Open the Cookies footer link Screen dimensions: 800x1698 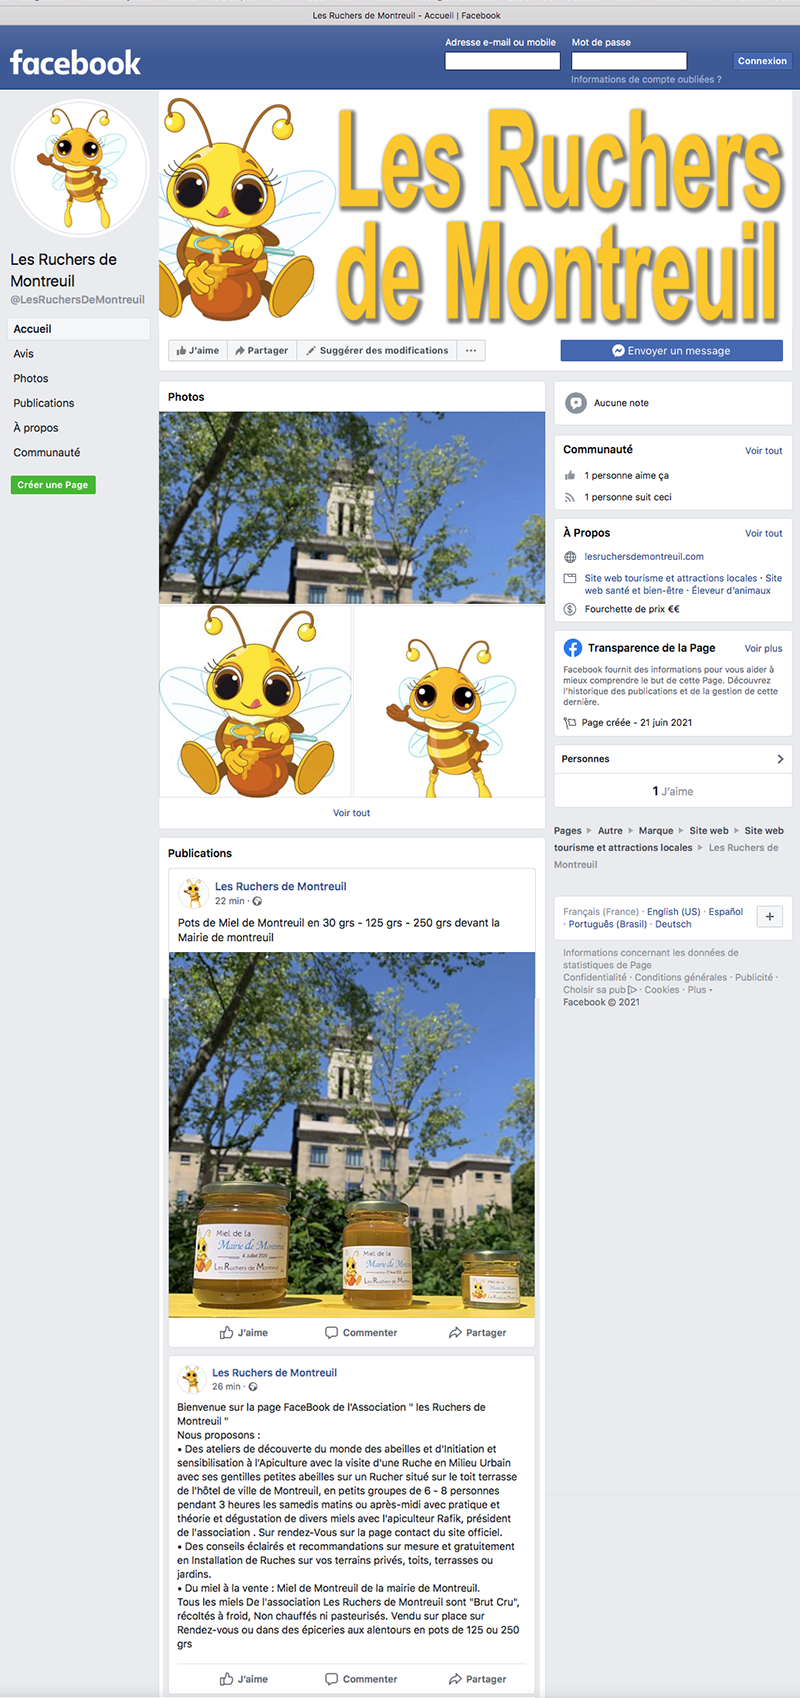pyautogui.click(x=662, y=990)
